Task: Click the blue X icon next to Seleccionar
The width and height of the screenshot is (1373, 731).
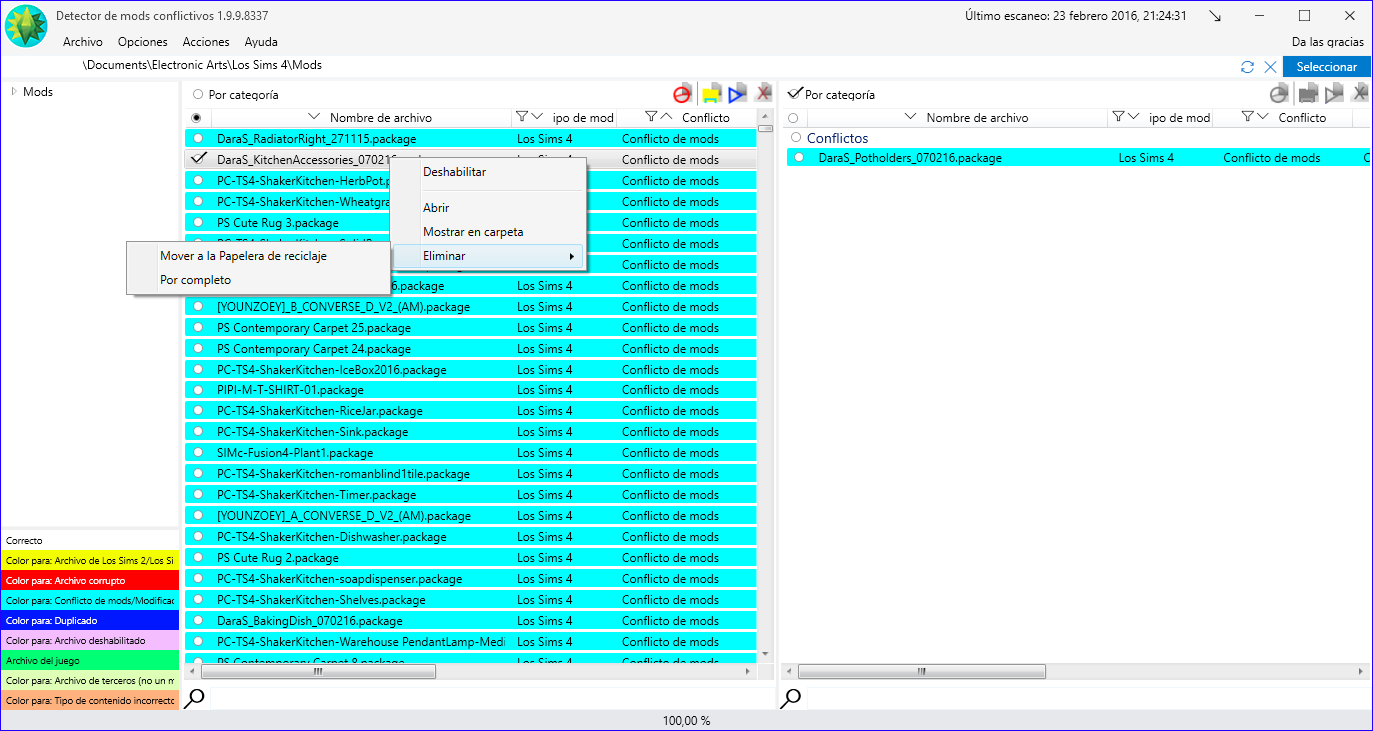Action: [x=1270, y=67]
